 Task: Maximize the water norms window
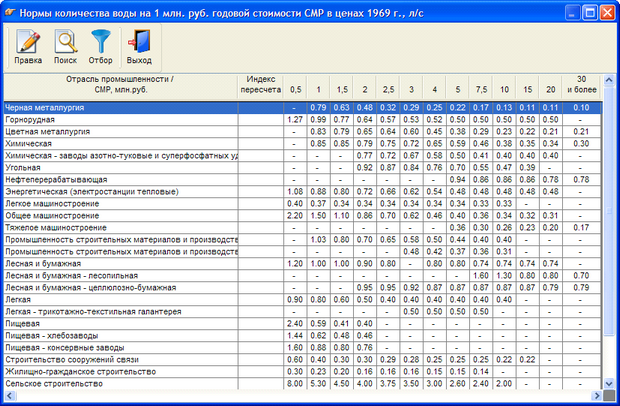pos(590,13)
